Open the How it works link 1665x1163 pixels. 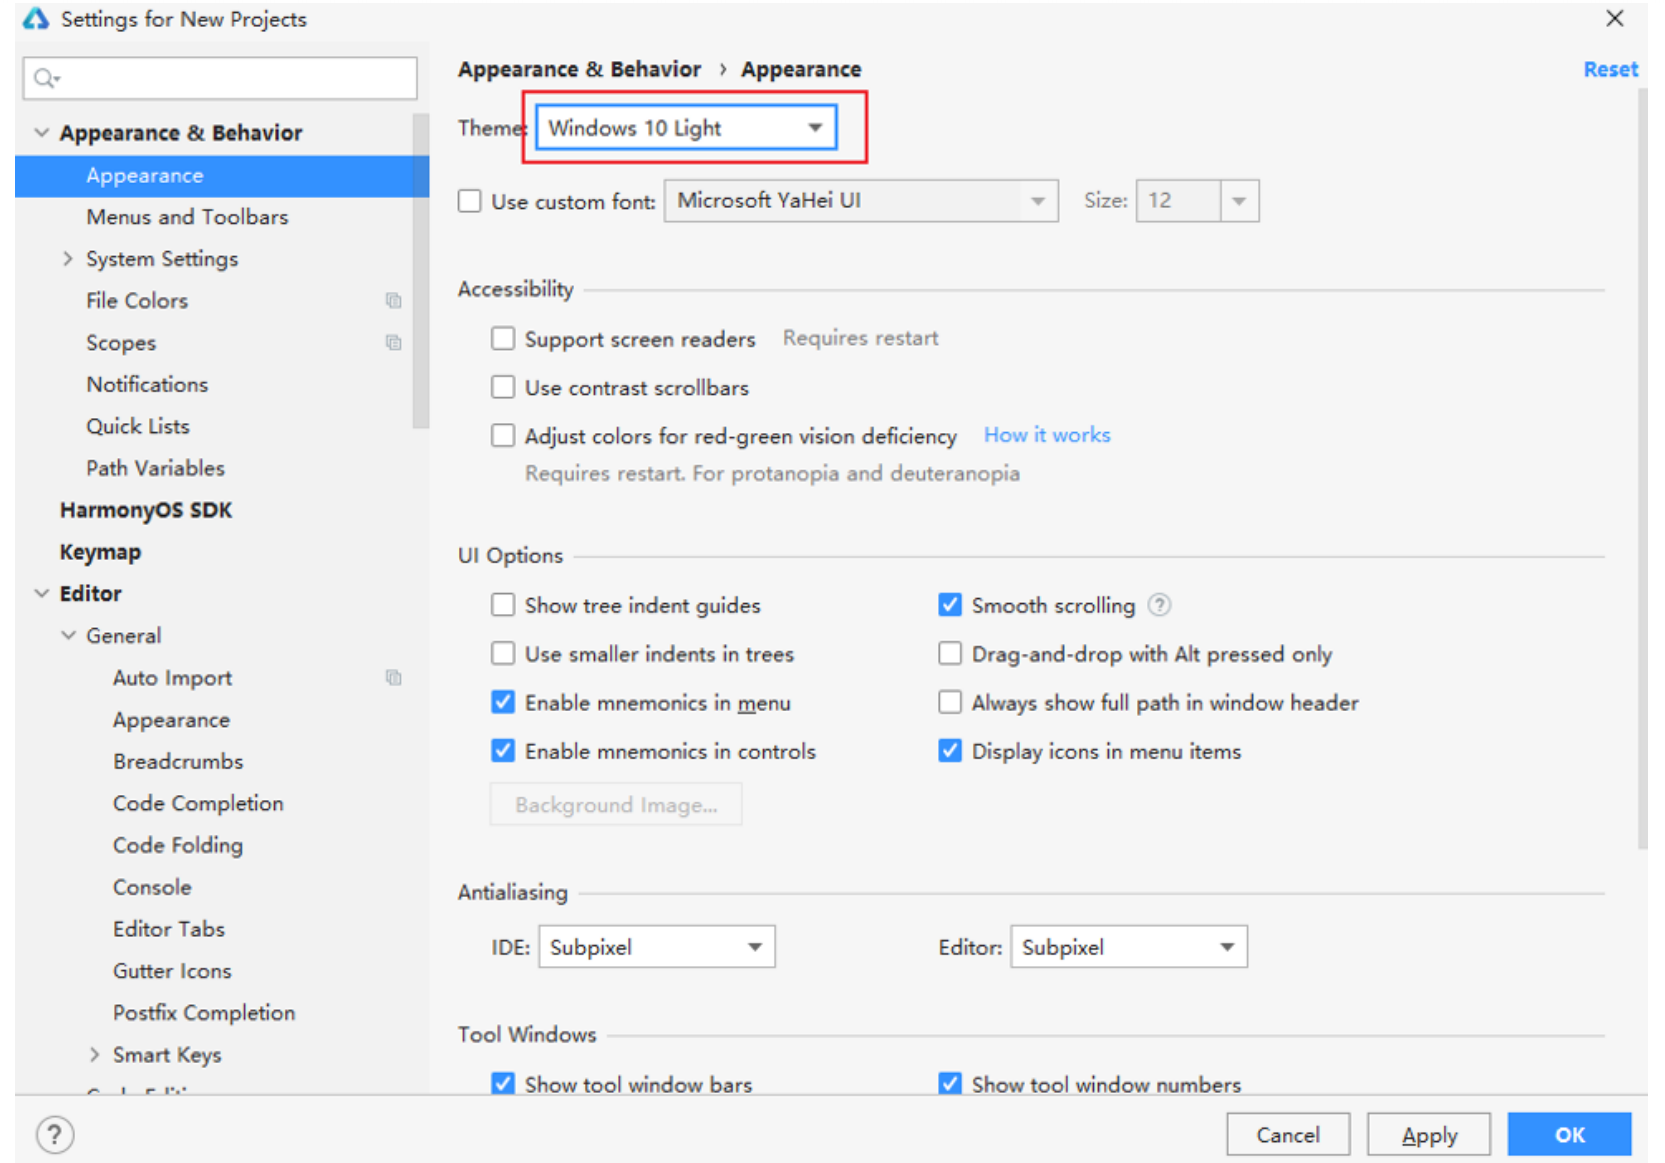(1047, 435)
